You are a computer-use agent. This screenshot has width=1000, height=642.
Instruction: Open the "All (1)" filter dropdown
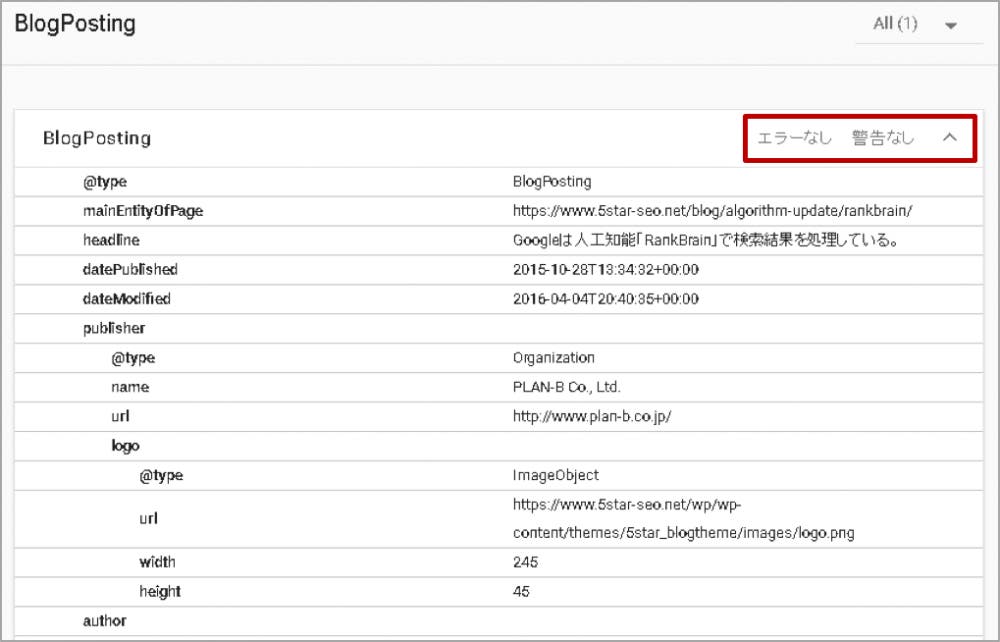917,25
